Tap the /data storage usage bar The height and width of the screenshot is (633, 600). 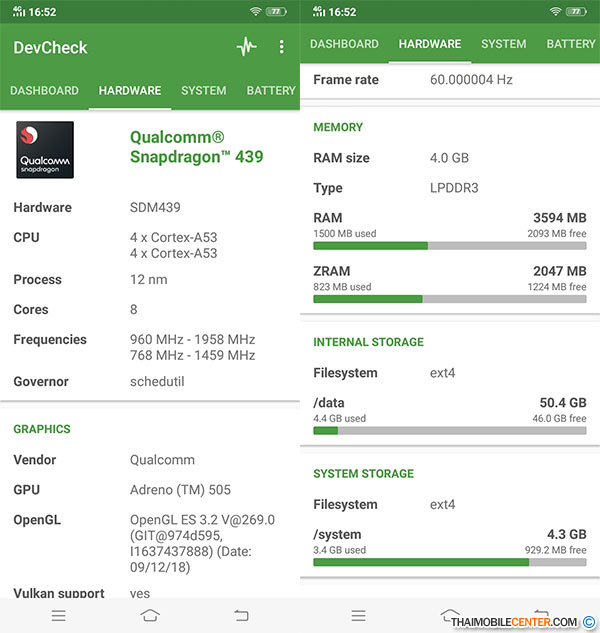click(x=449, y=431)
